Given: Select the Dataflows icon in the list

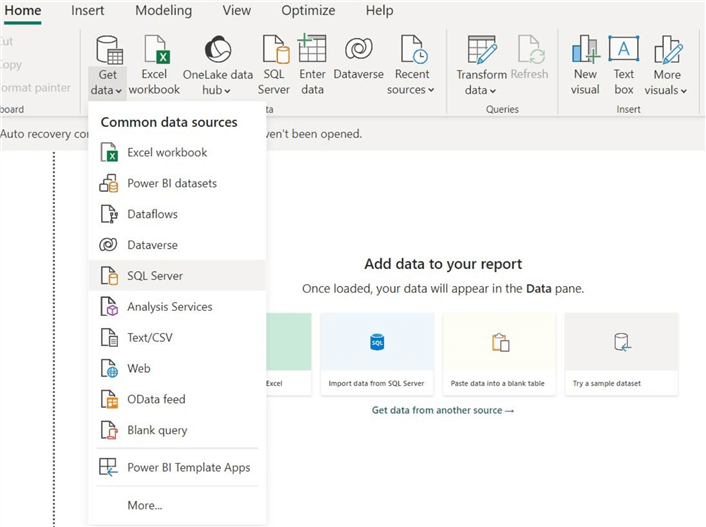Looking at the screenshot, I should 109,214.
